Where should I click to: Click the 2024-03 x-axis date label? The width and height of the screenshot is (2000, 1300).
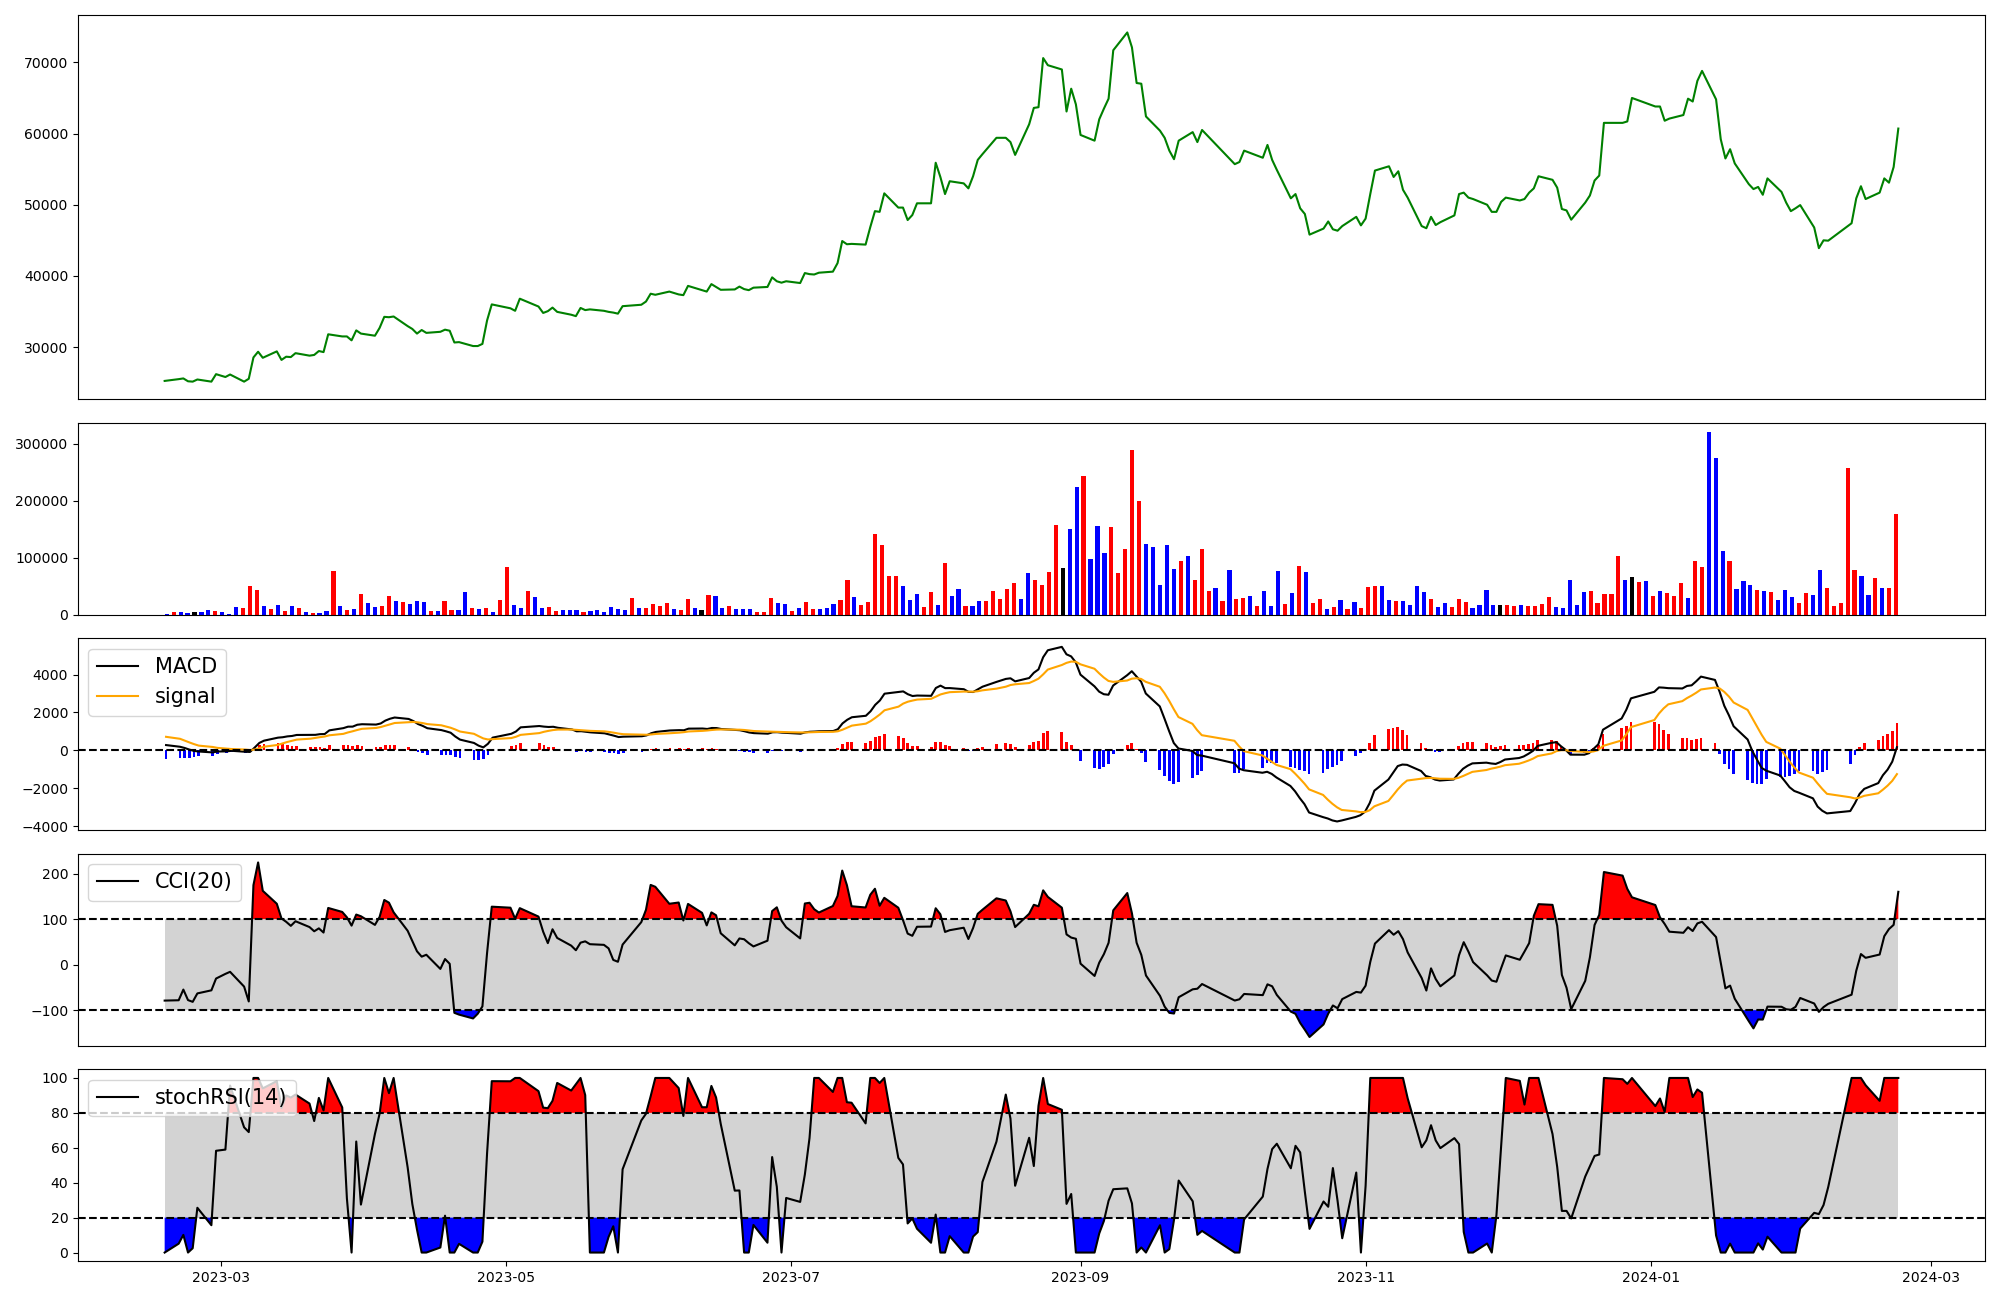(1931, 1277)
